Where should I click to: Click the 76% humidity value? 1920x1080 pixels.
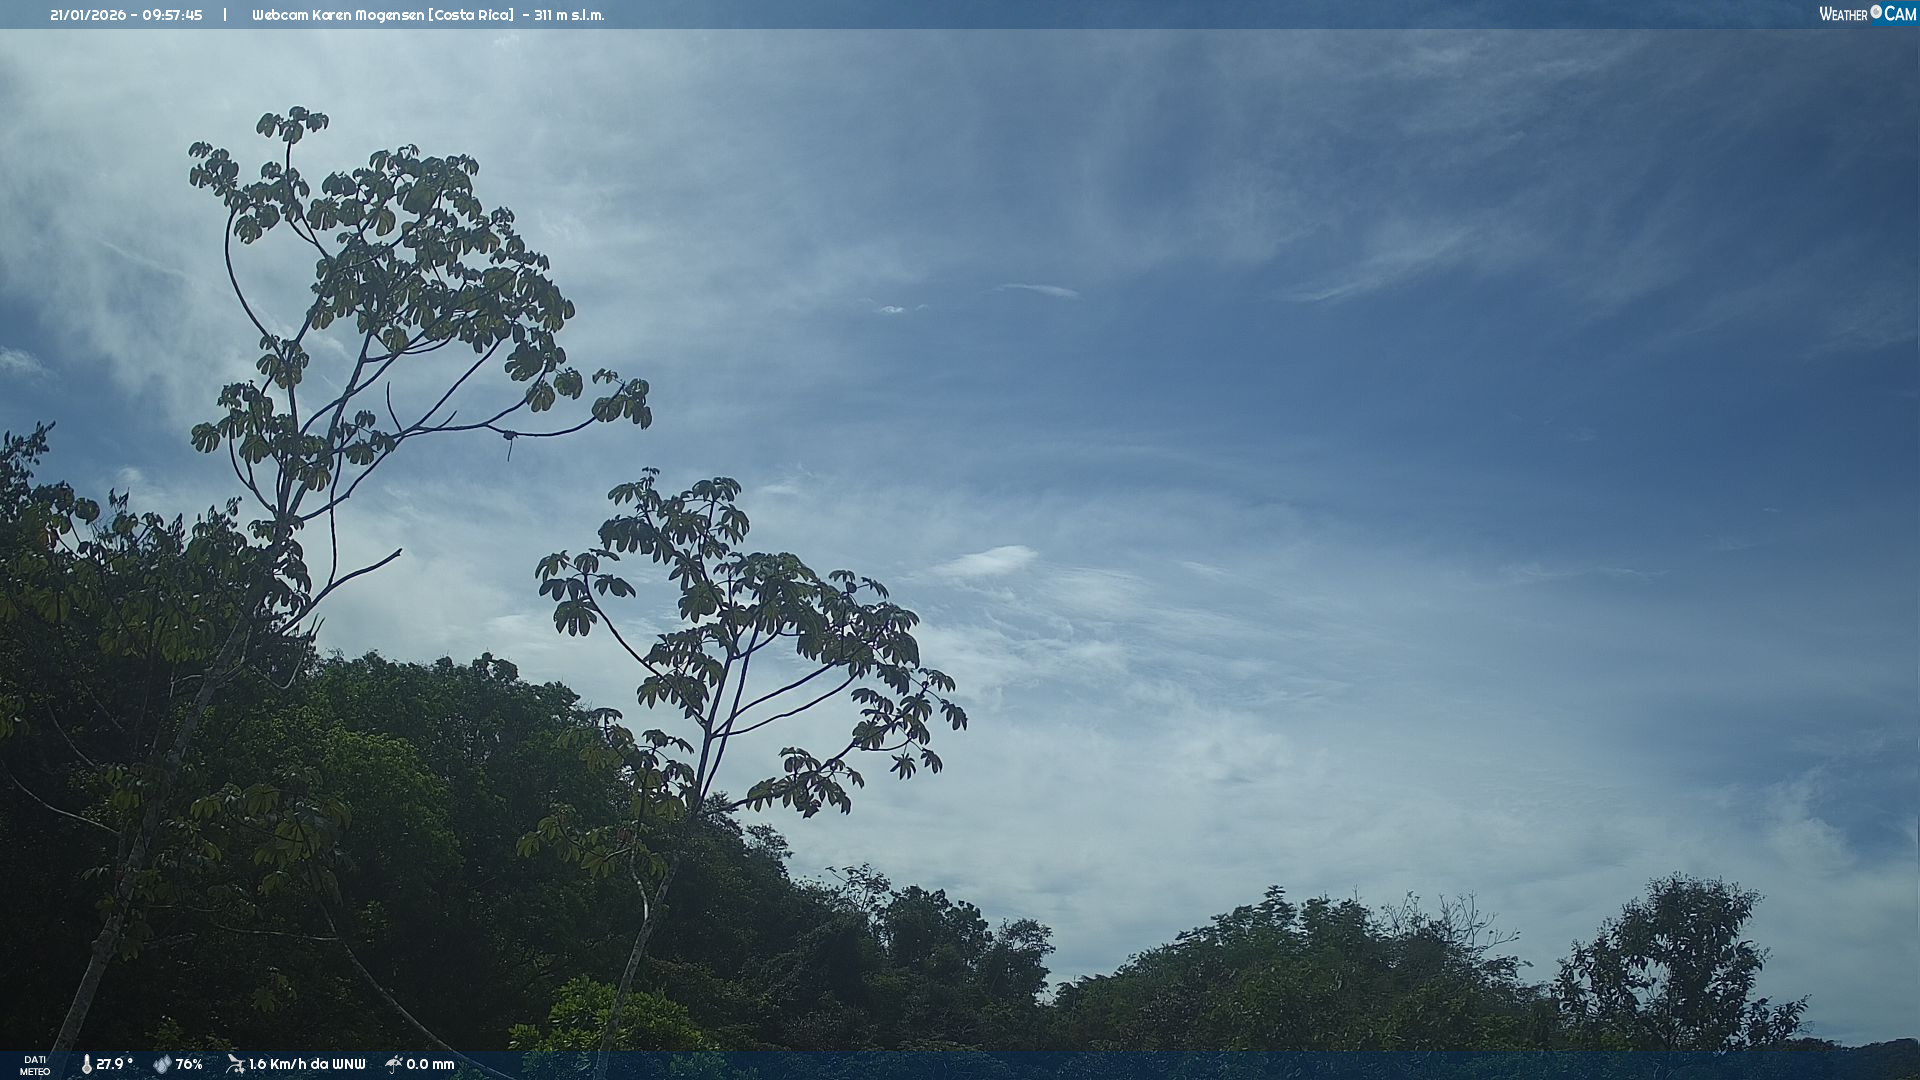(189, 1064)
